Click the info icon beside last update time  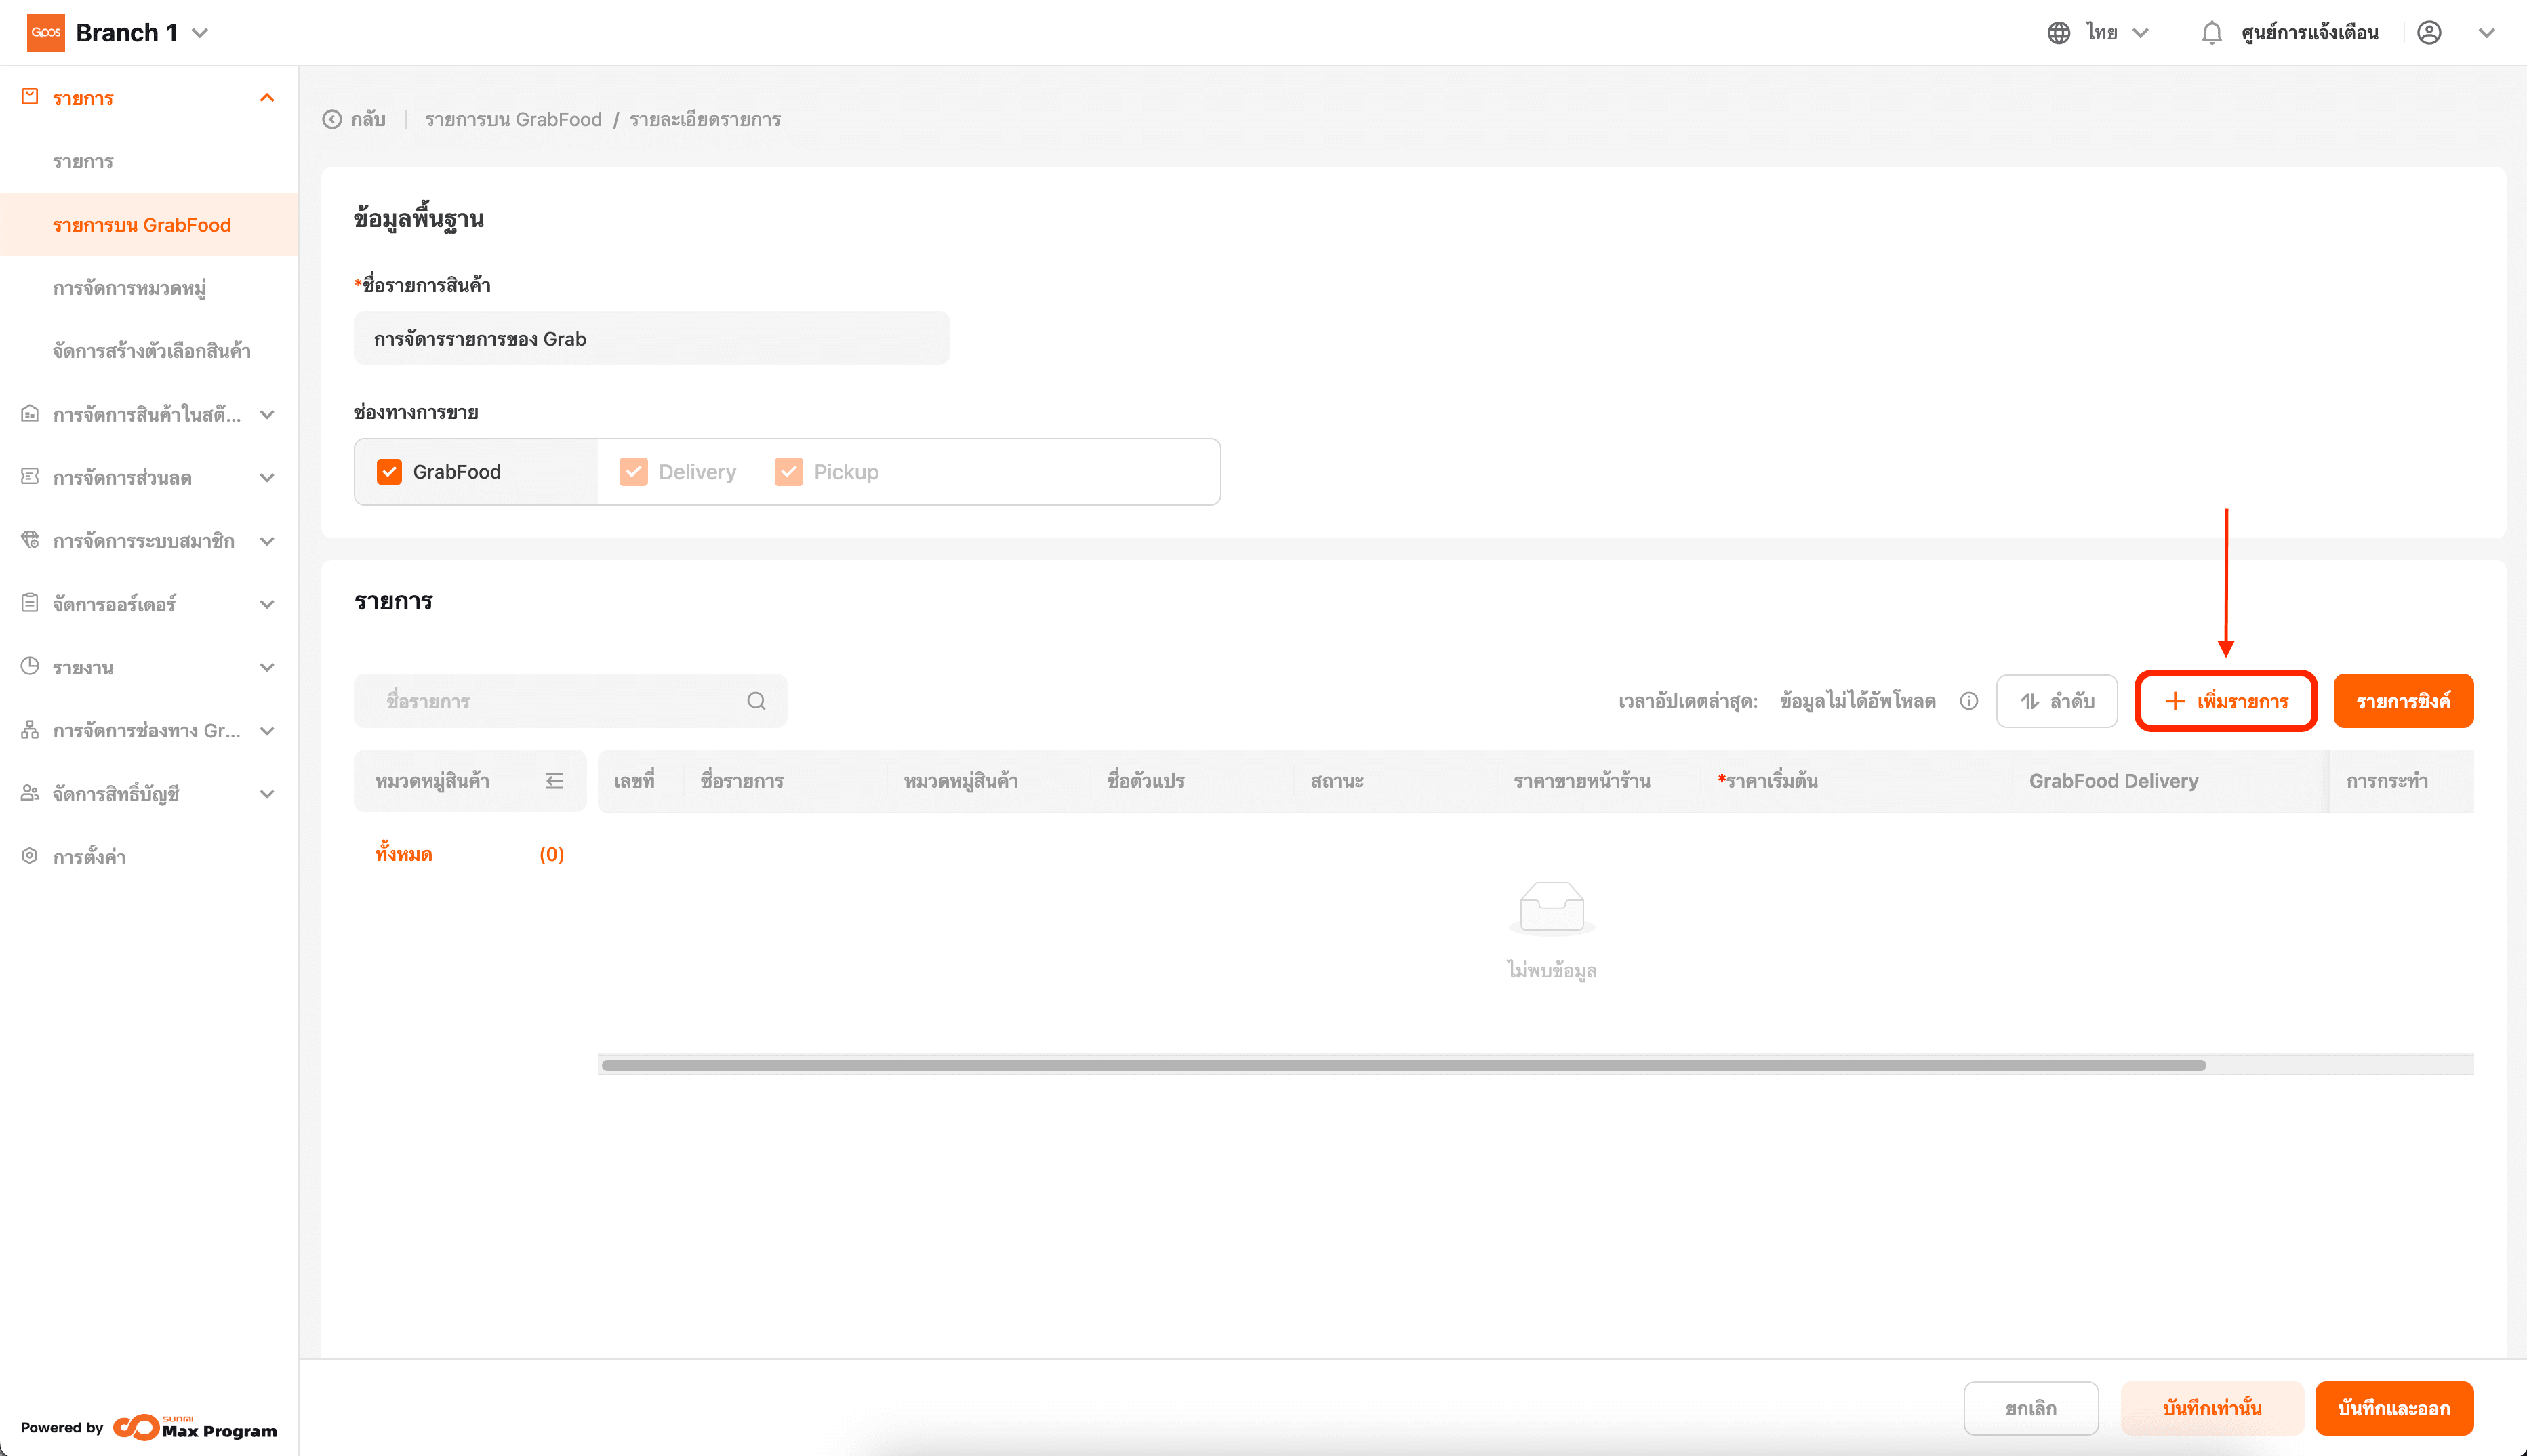tap(1969, 701)
